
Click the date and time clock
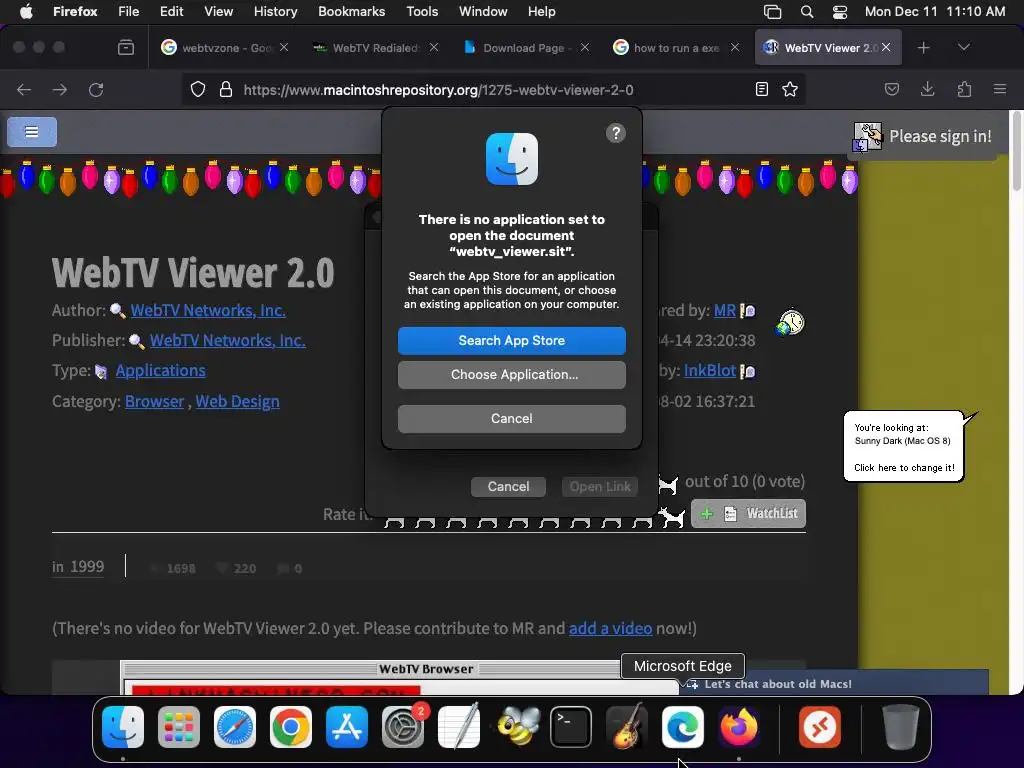point(935,11)
